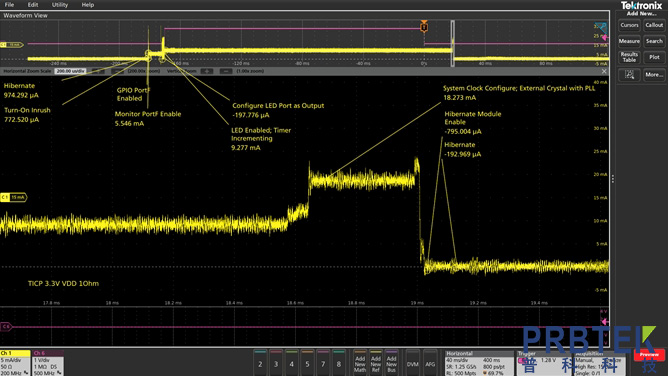669x376 pixels.
Task: Add New Bus
Action: pos(391,364)
